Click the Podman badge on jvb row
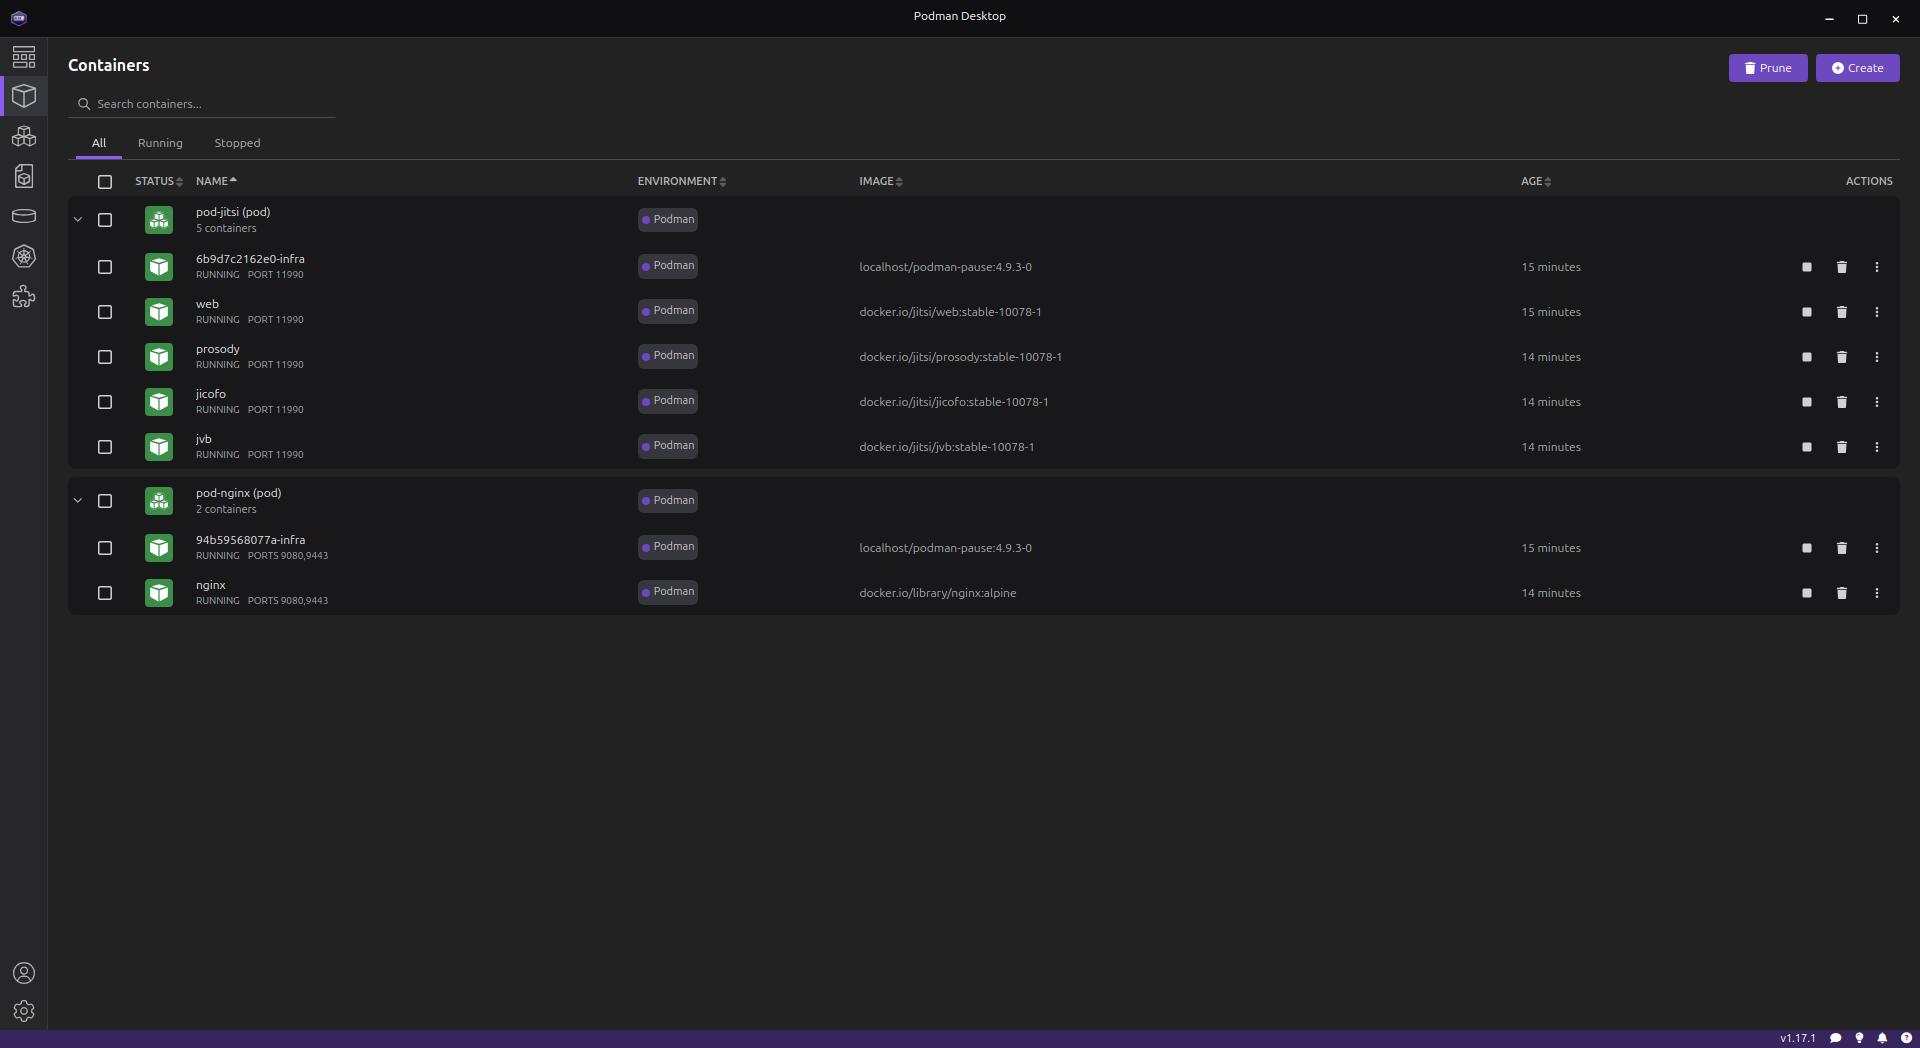 coord(668,446)
